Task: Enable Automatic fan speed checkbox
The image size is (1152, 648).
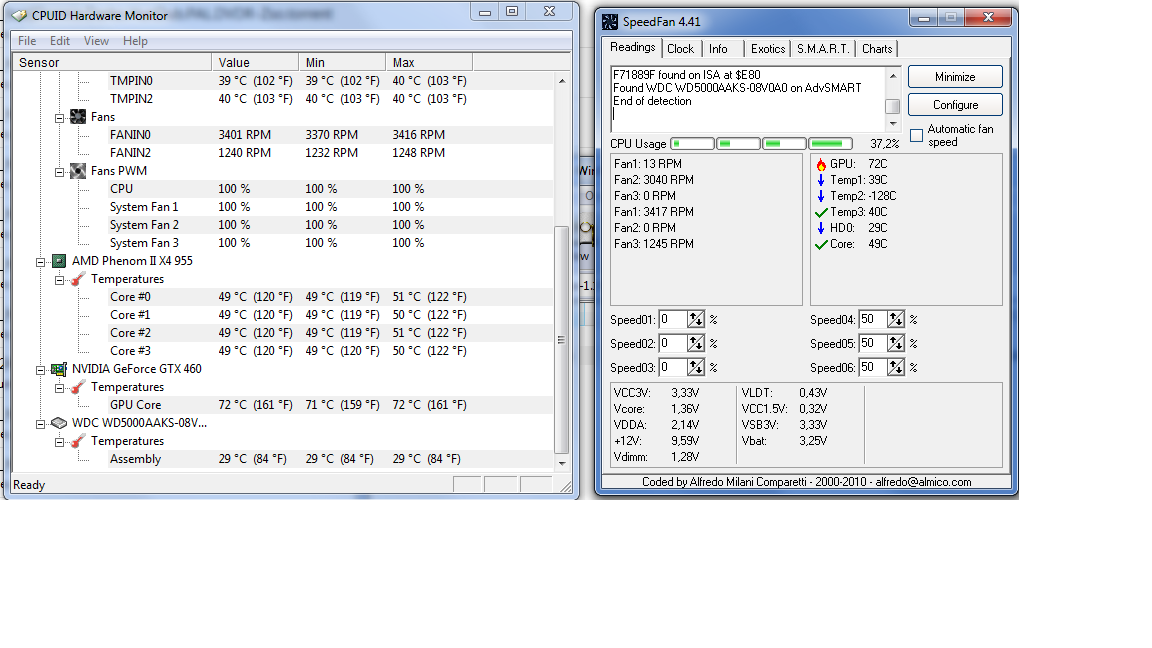Action: point(916,135)
